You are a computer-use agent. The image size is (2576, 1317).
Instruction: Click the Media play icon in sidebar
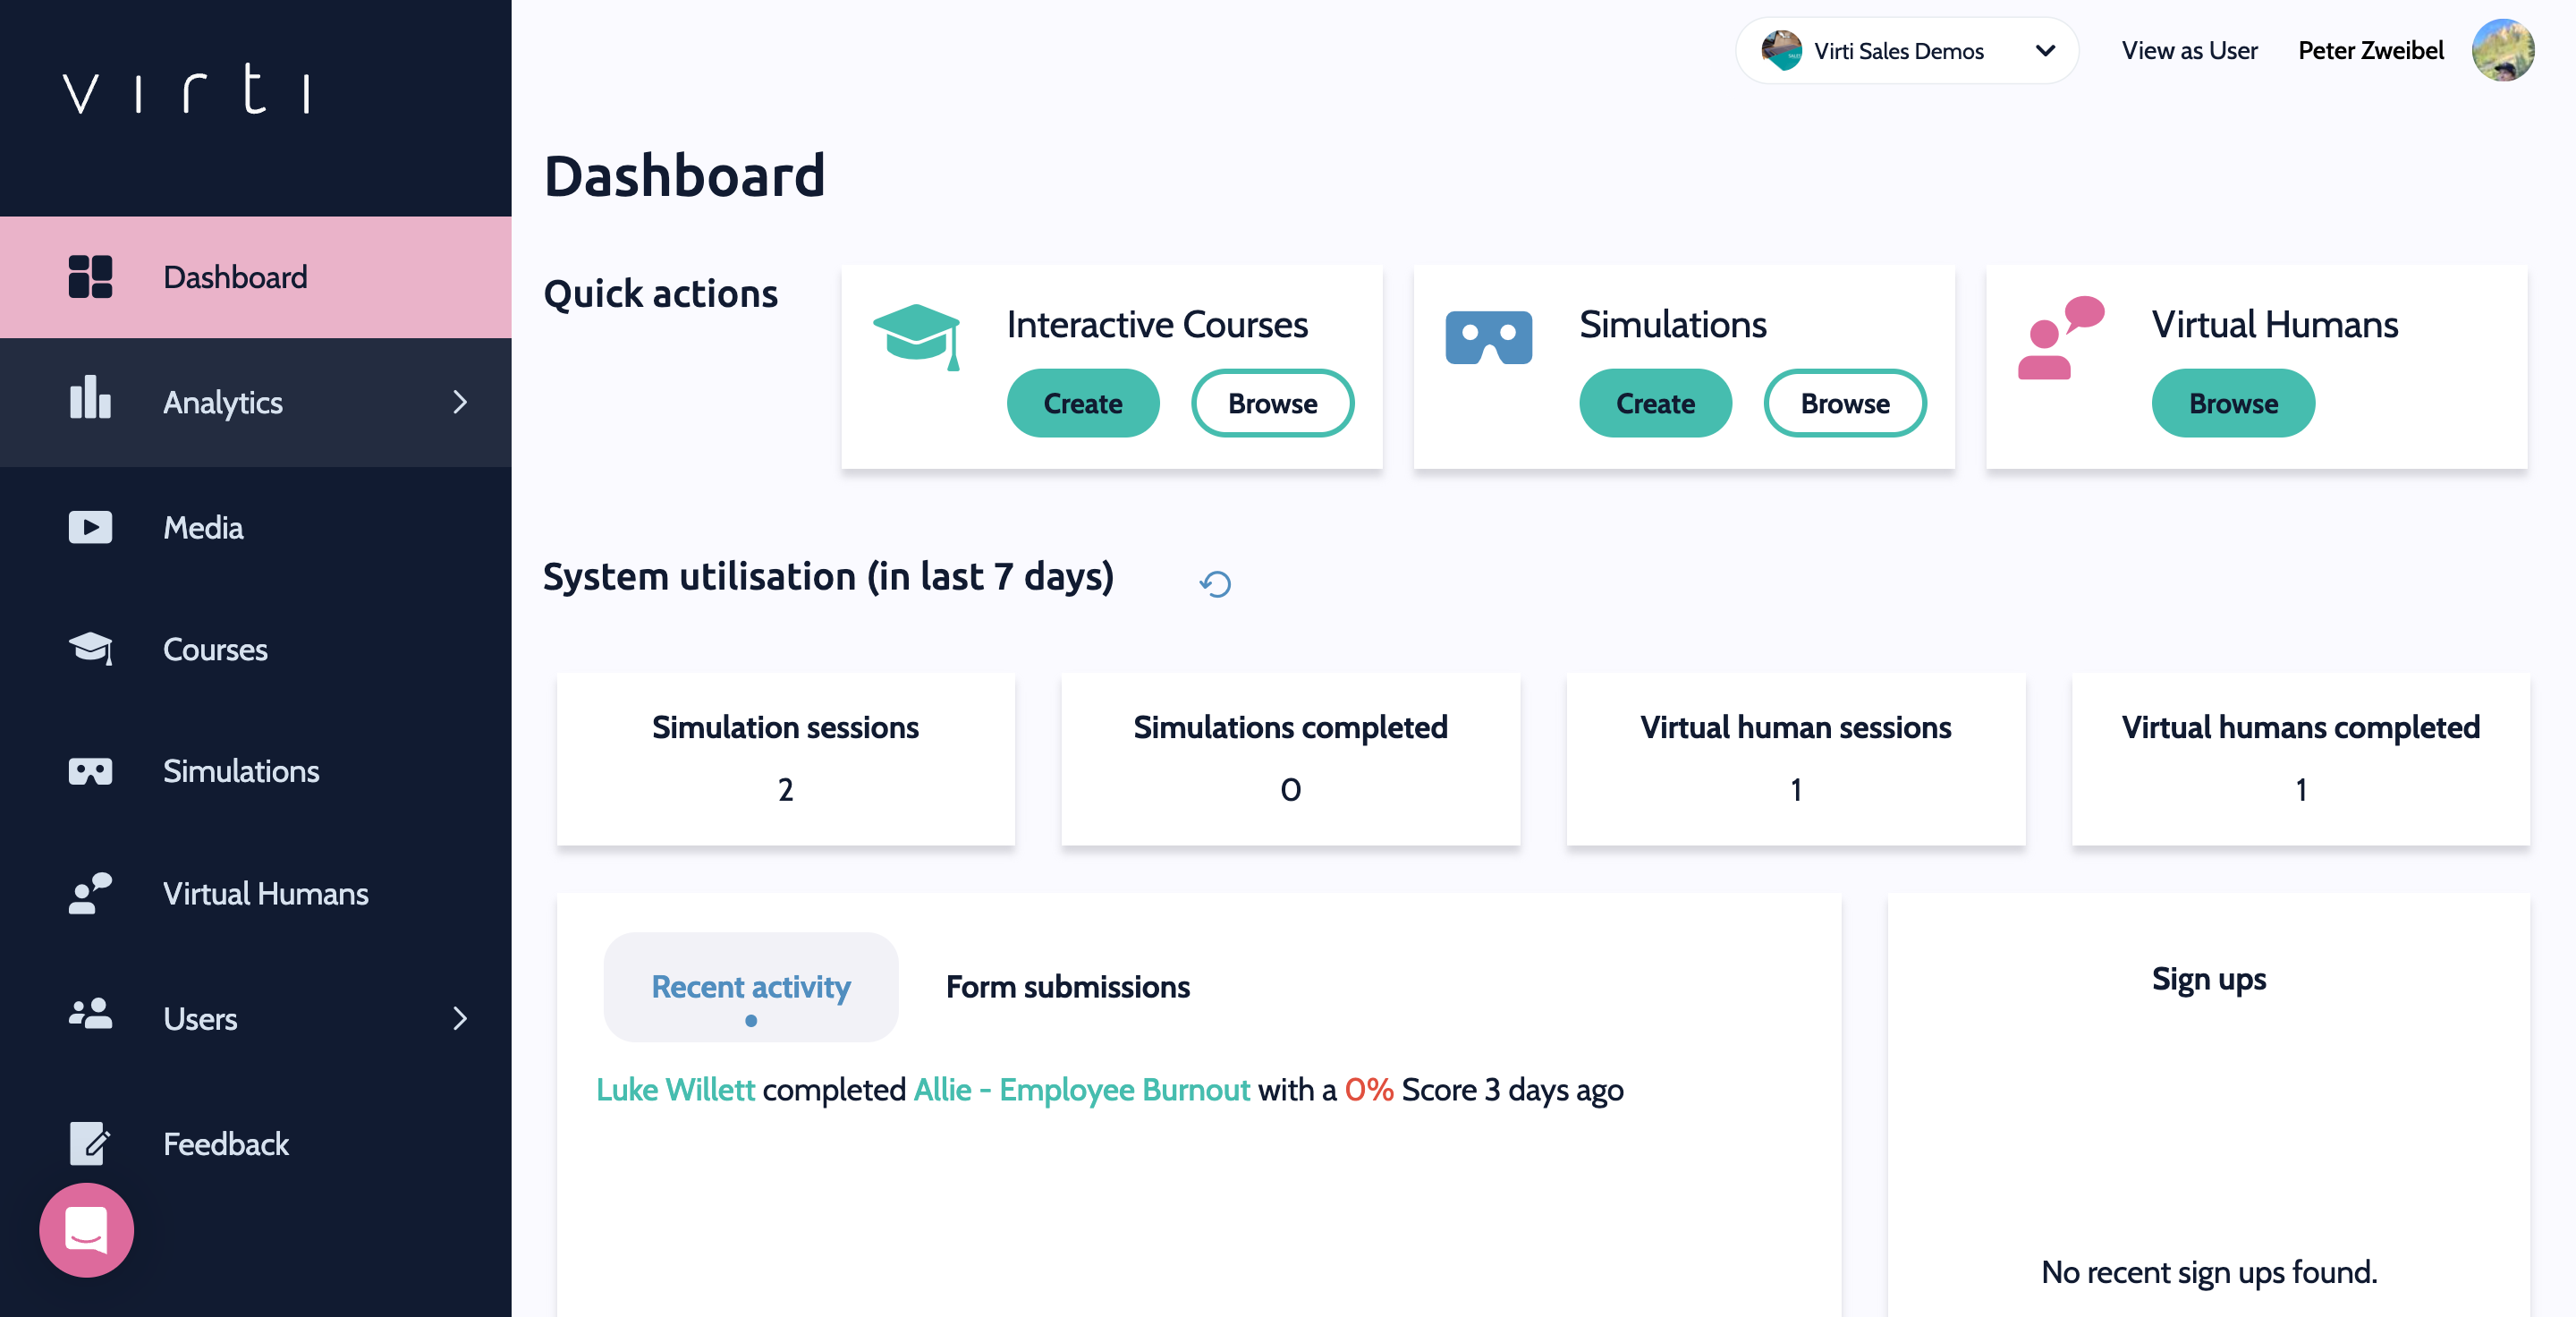click(90, 527)
